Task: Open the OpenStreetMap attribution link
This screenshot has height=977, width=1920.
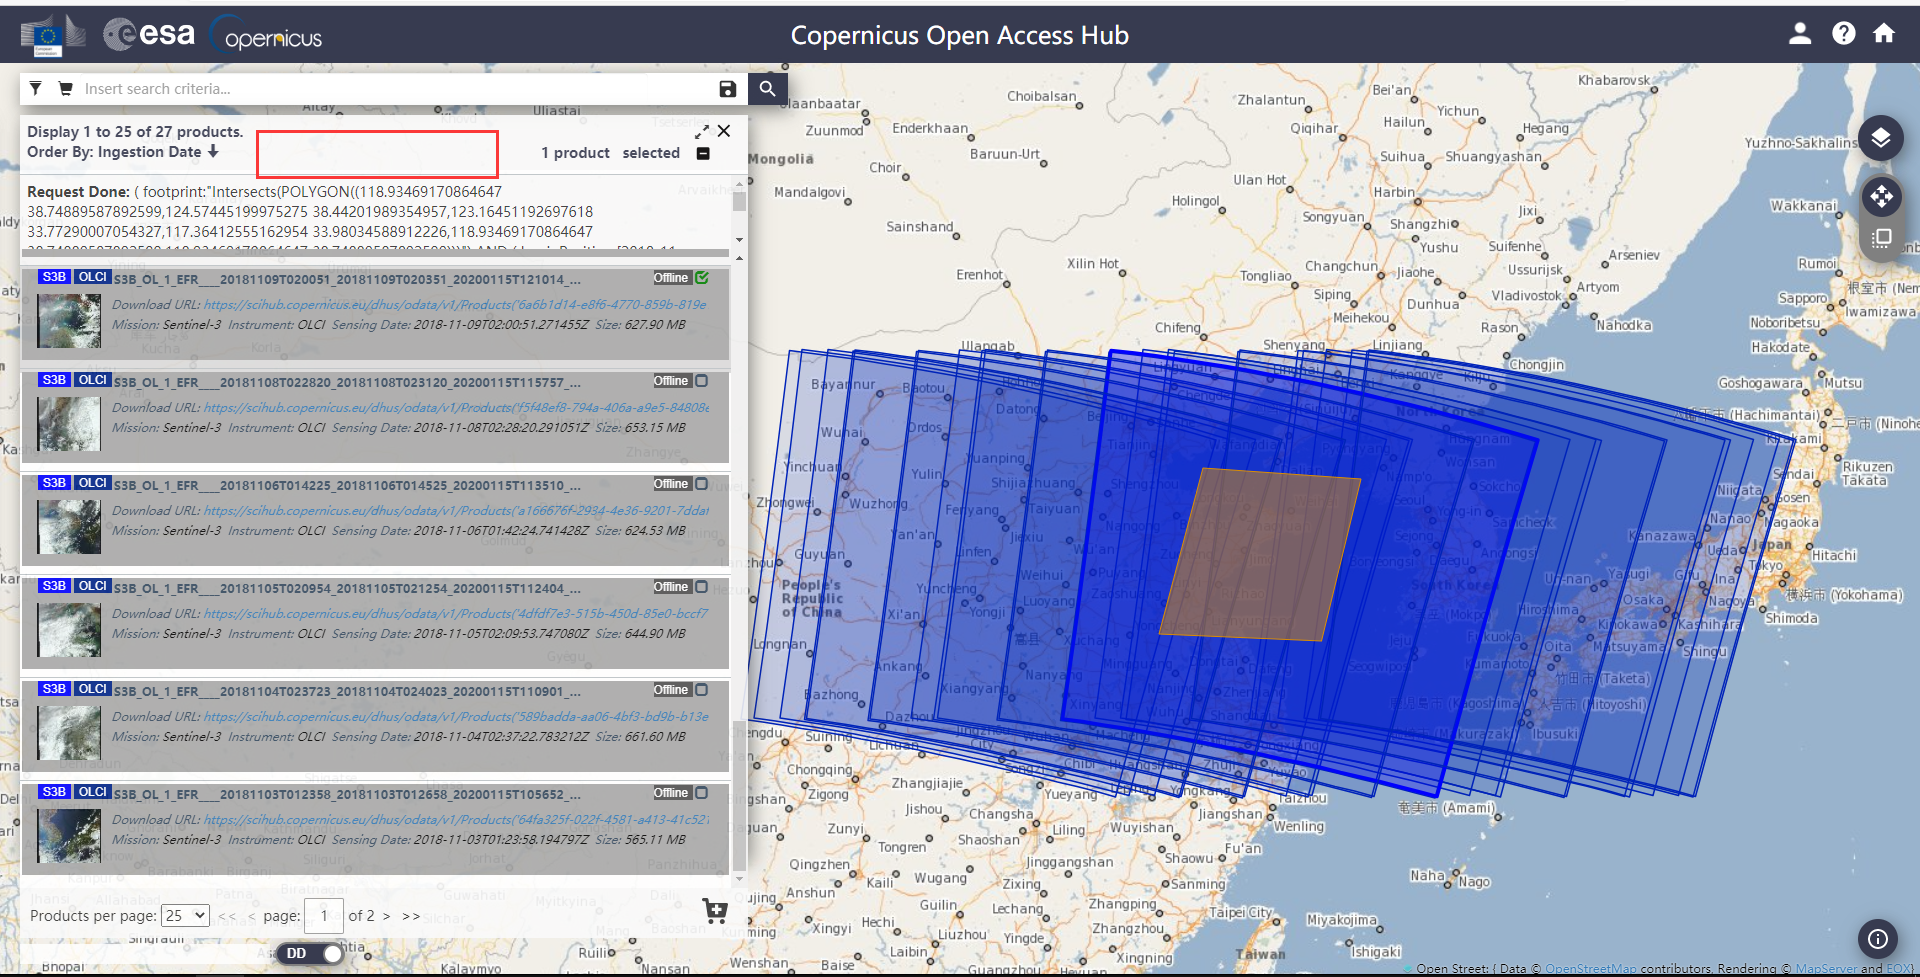Action: (1591, 968)
